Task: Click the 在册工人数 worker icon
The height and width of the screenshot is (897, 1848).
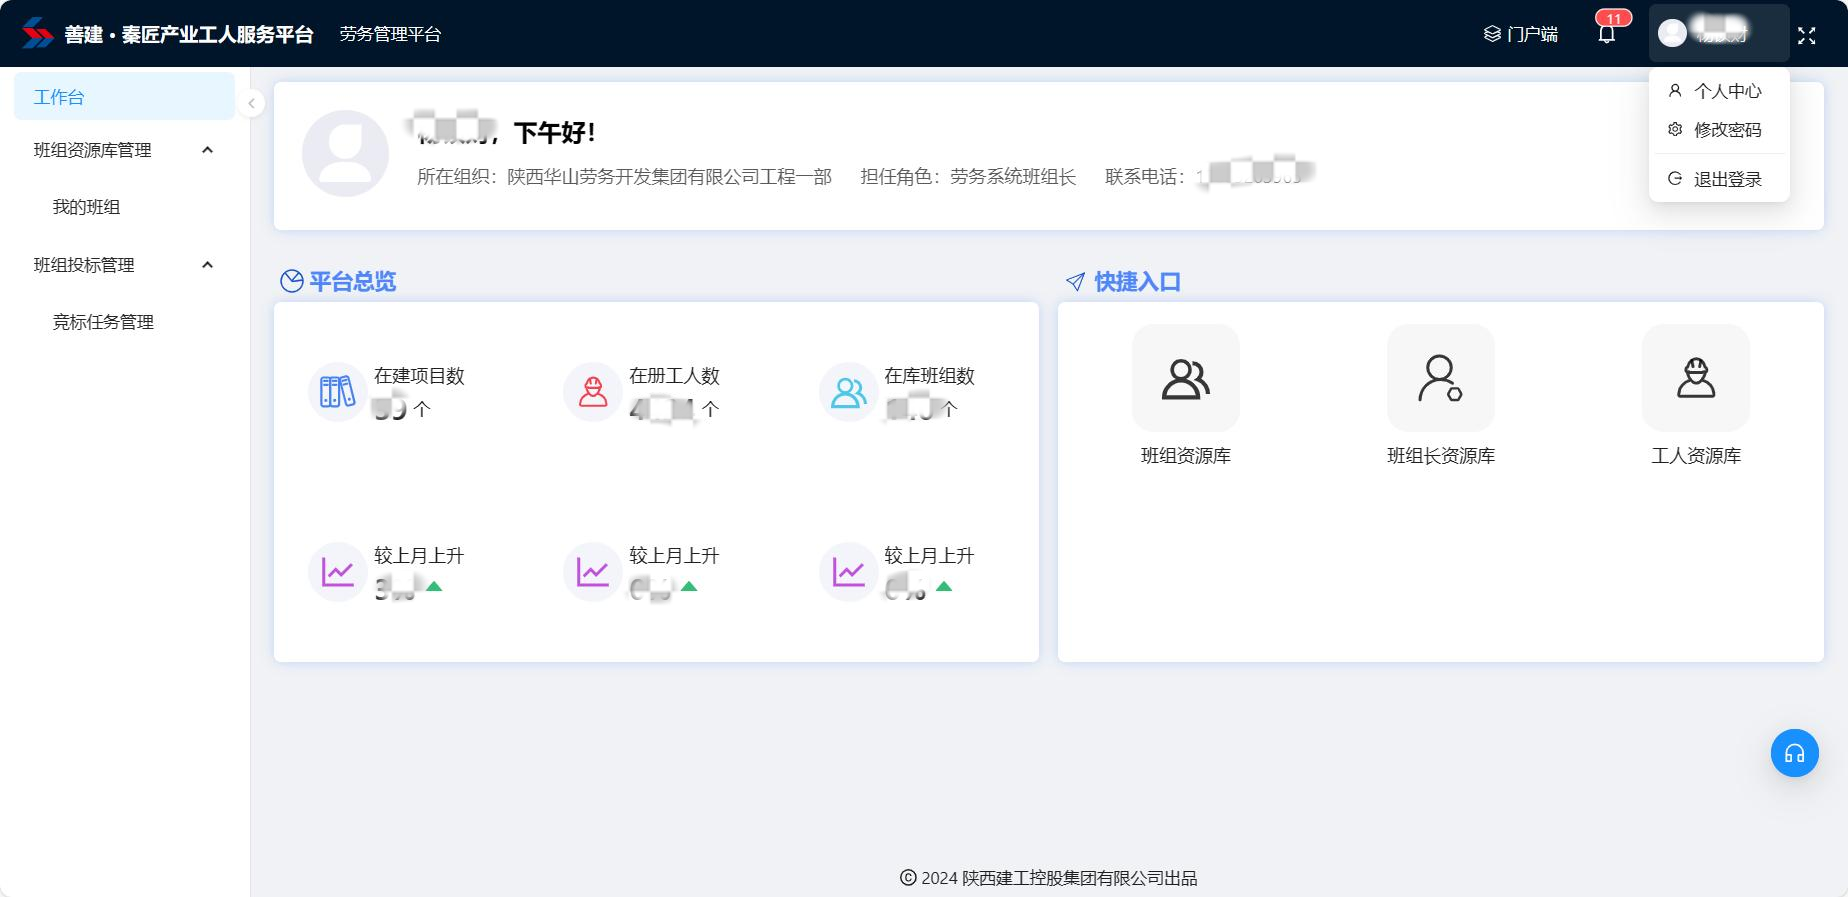Action: pyautogui.click(x=592, y=392)
